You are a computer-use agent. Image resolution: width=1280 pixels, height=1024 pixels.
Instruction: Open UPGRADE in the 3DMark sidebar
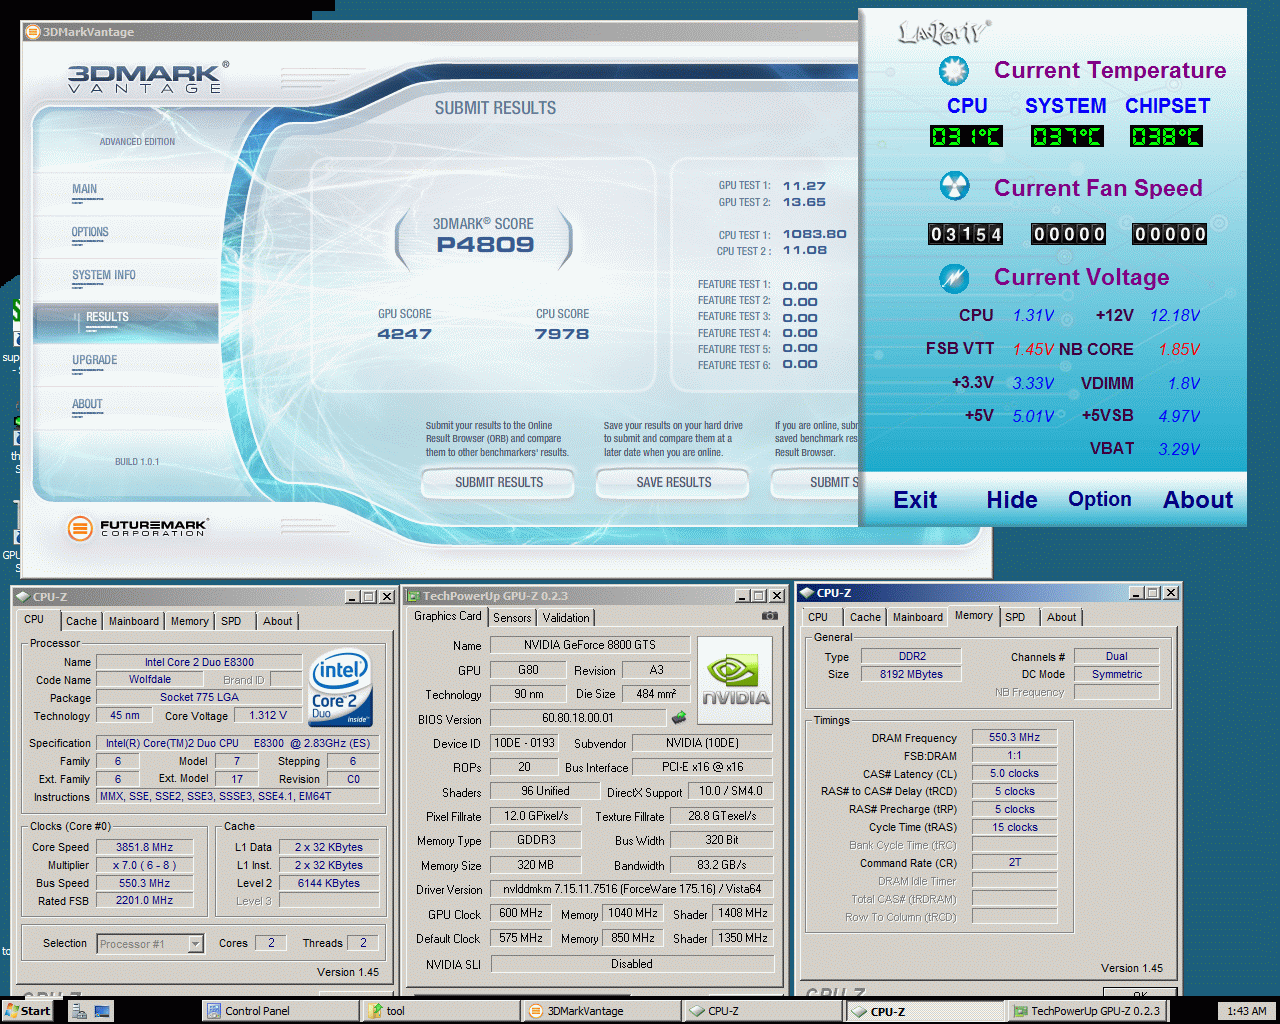(95, 360)
